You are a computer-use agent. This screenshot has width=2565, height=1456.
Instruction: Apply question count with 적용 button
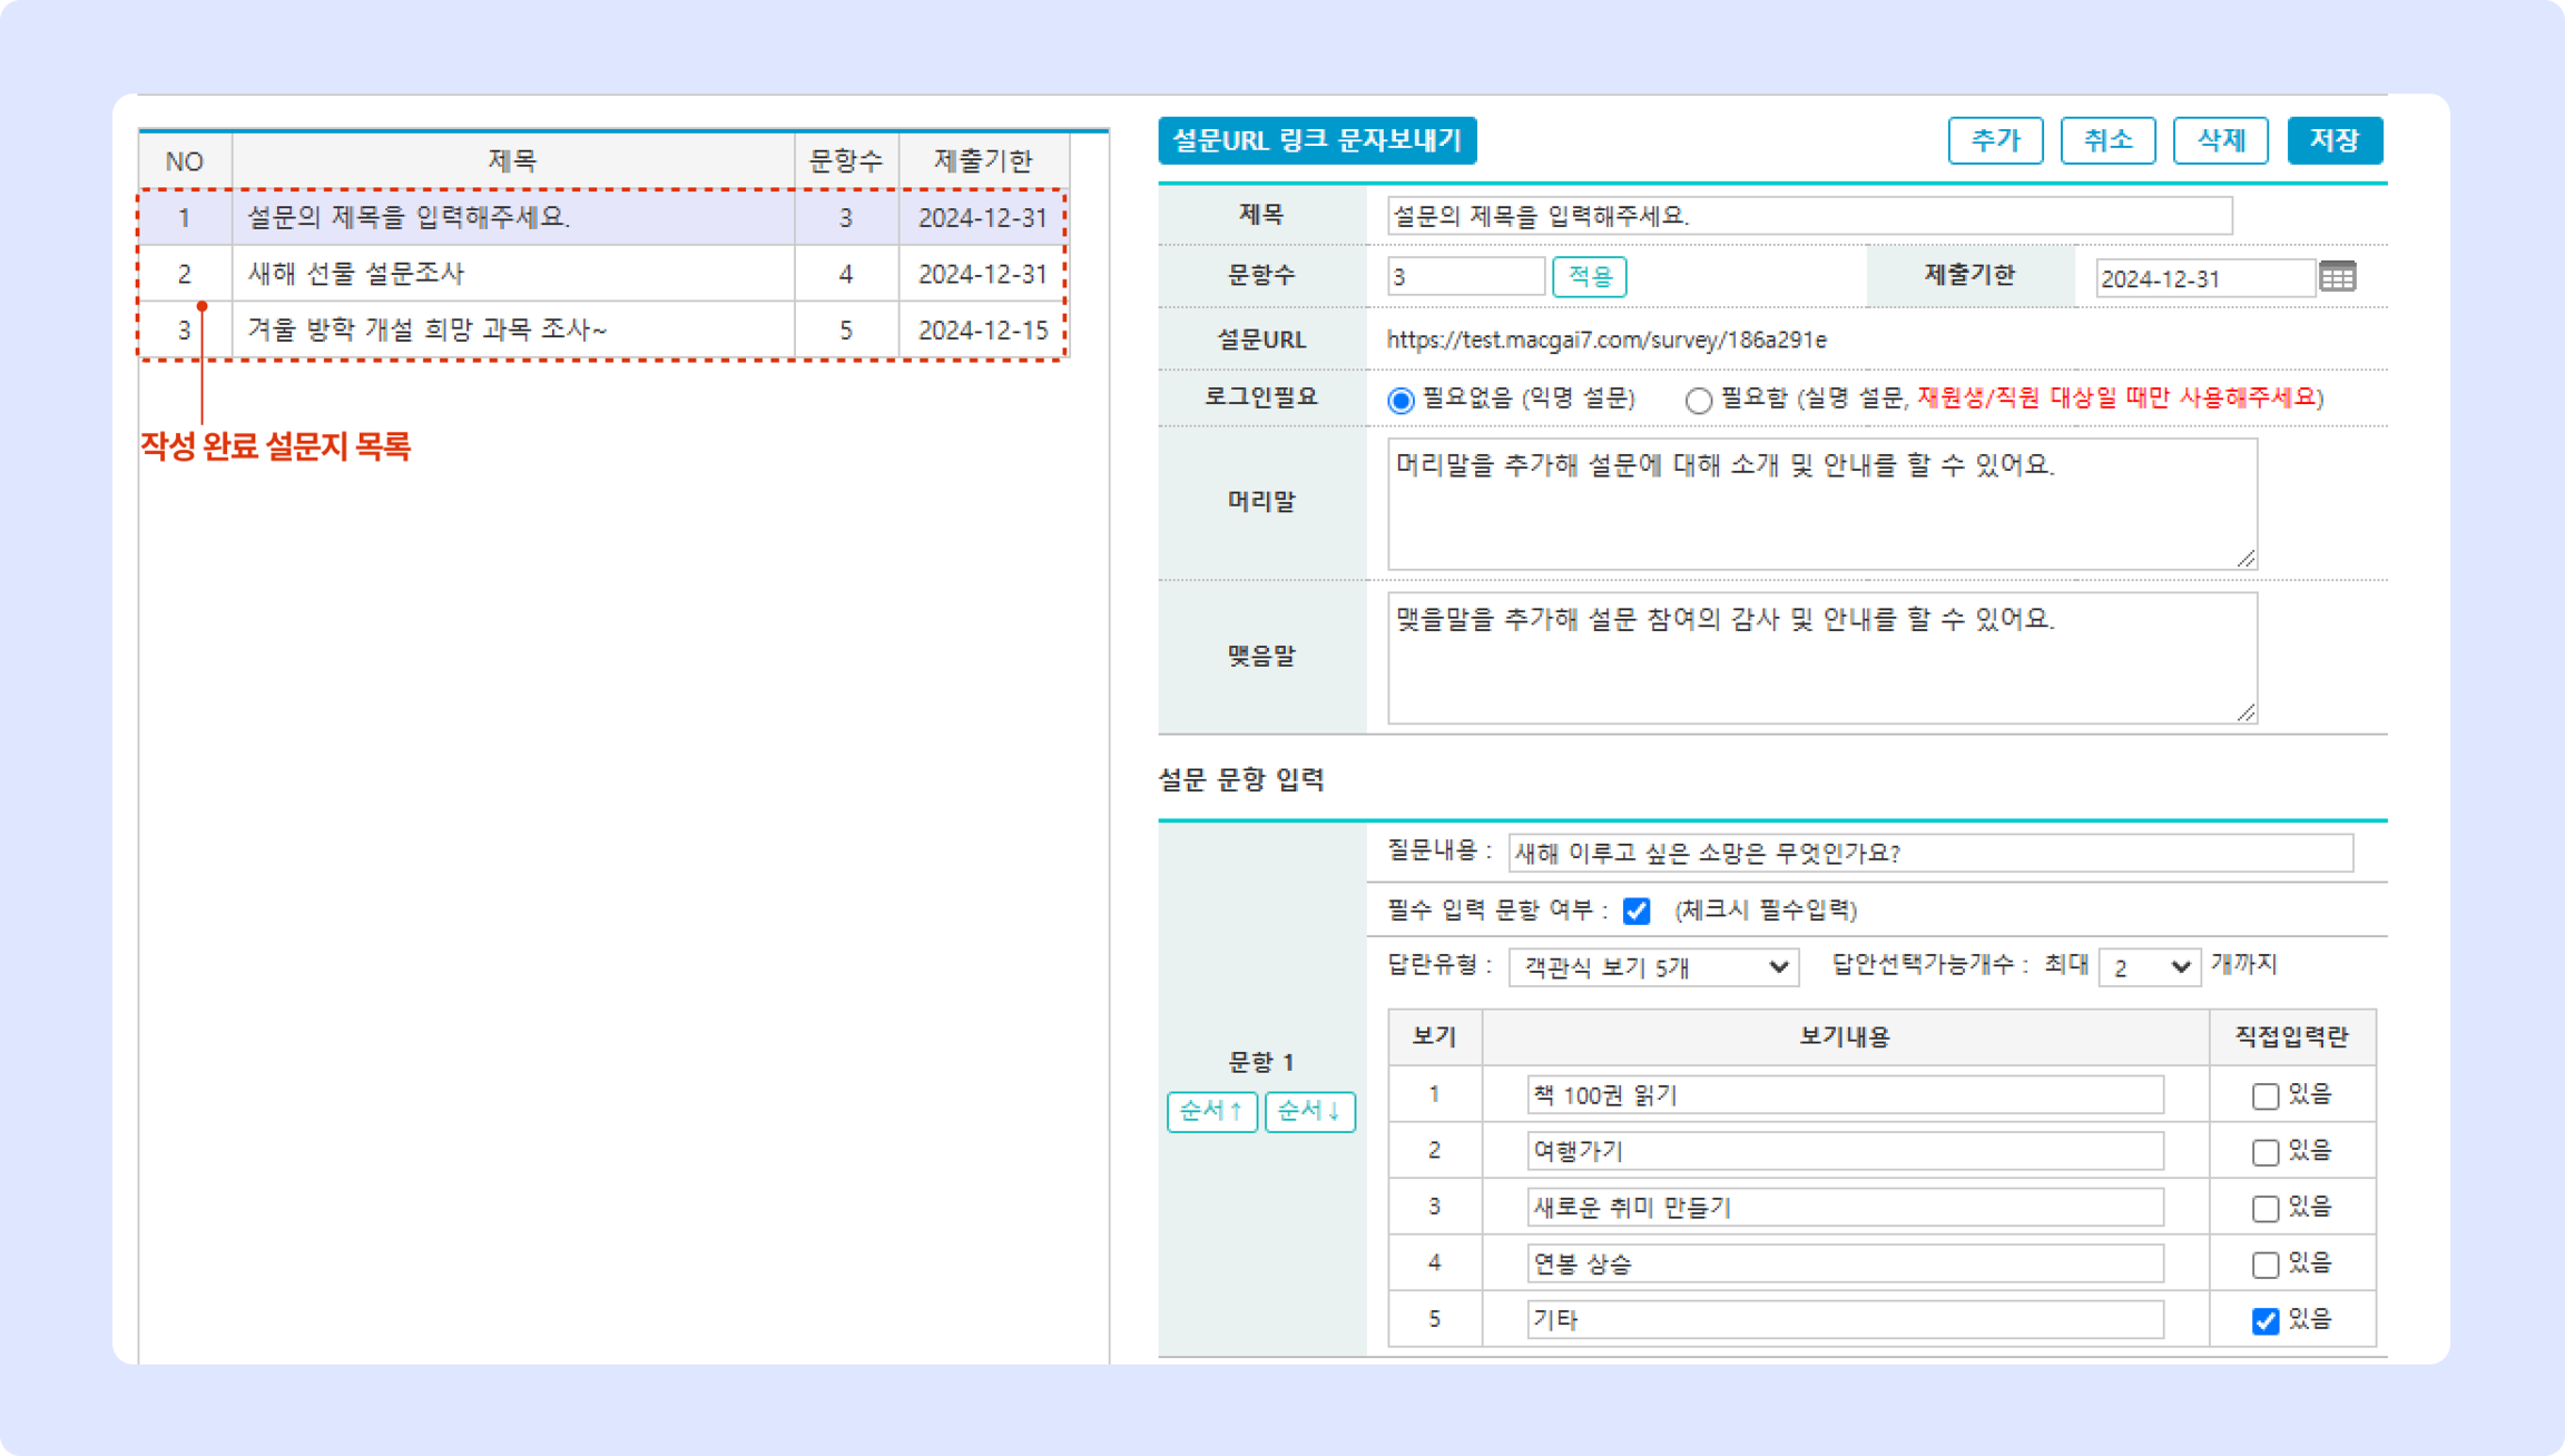tap(1589, 277)
